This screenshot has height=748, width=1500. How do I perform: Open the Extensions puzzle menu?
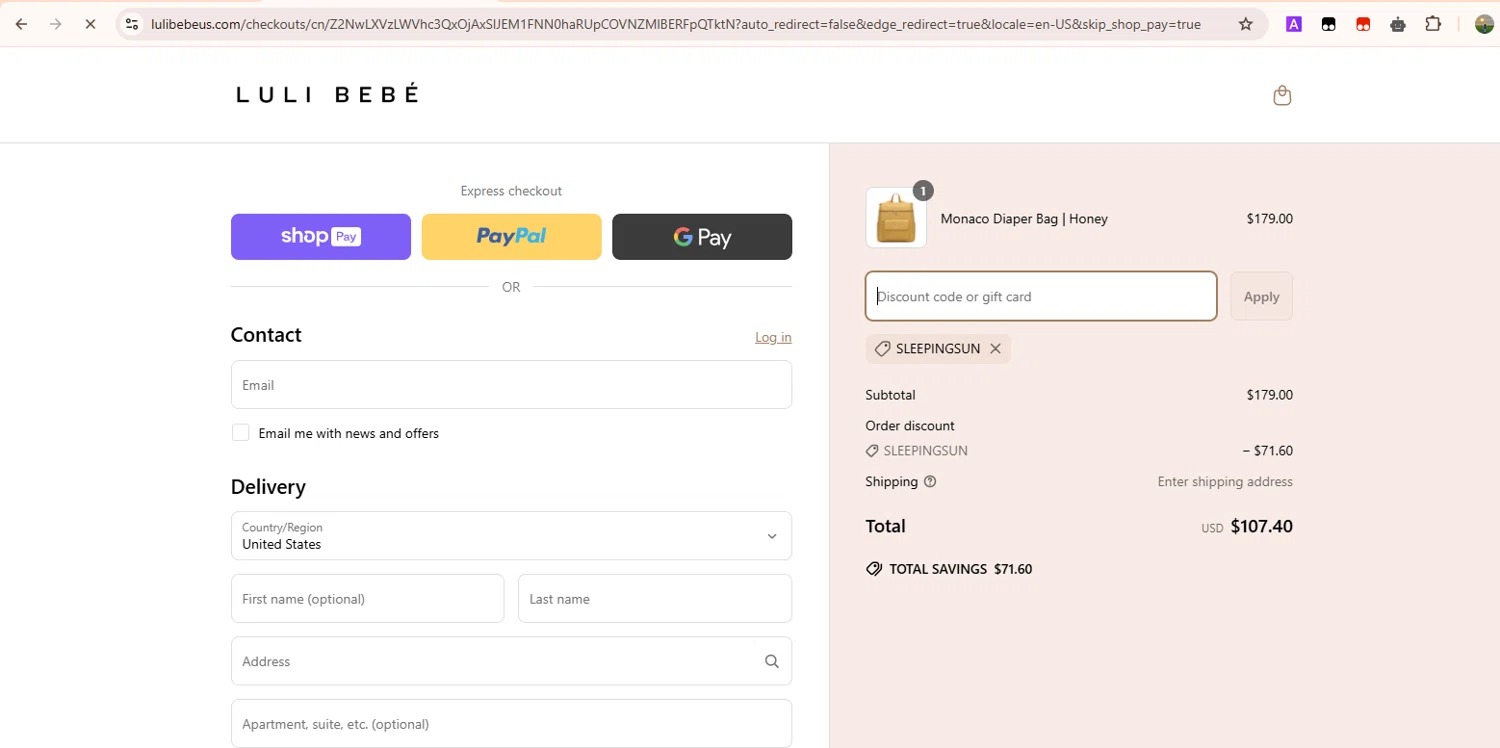tap(1433, 24)
